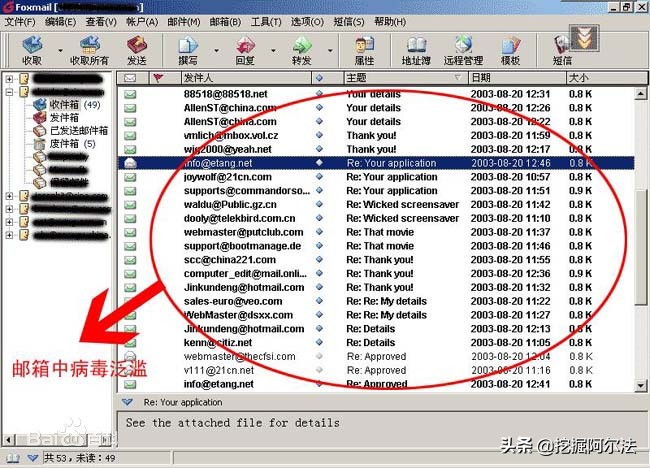Select mail from vmlich@mbox.vol.cz
Viewport: 650px width, 468px height.
pos(375,136)
